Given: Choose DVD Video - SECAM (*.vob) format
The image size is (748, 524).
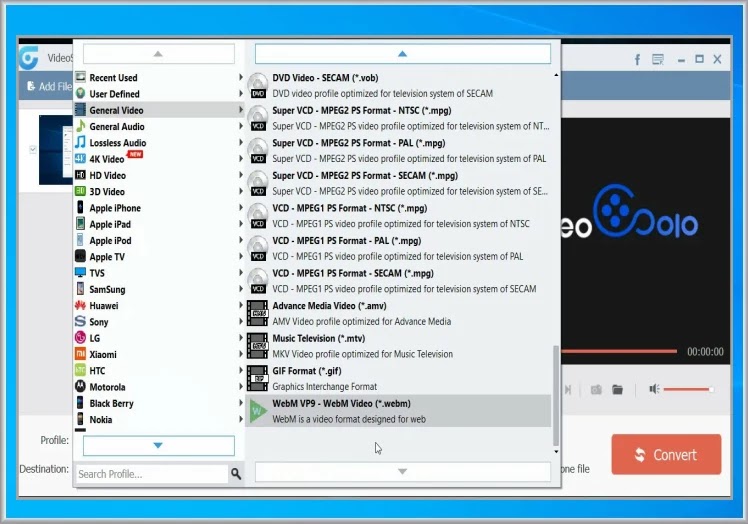Looking at the screenshot, I should (398, 85).
